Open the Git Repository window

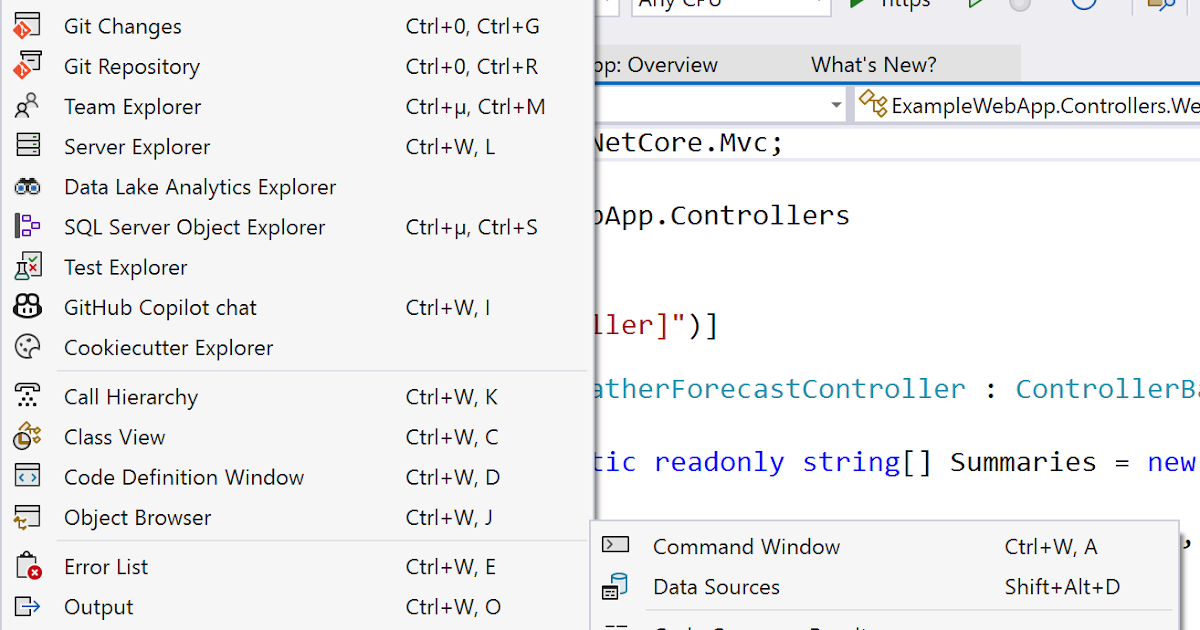click(x=132, y=67)
